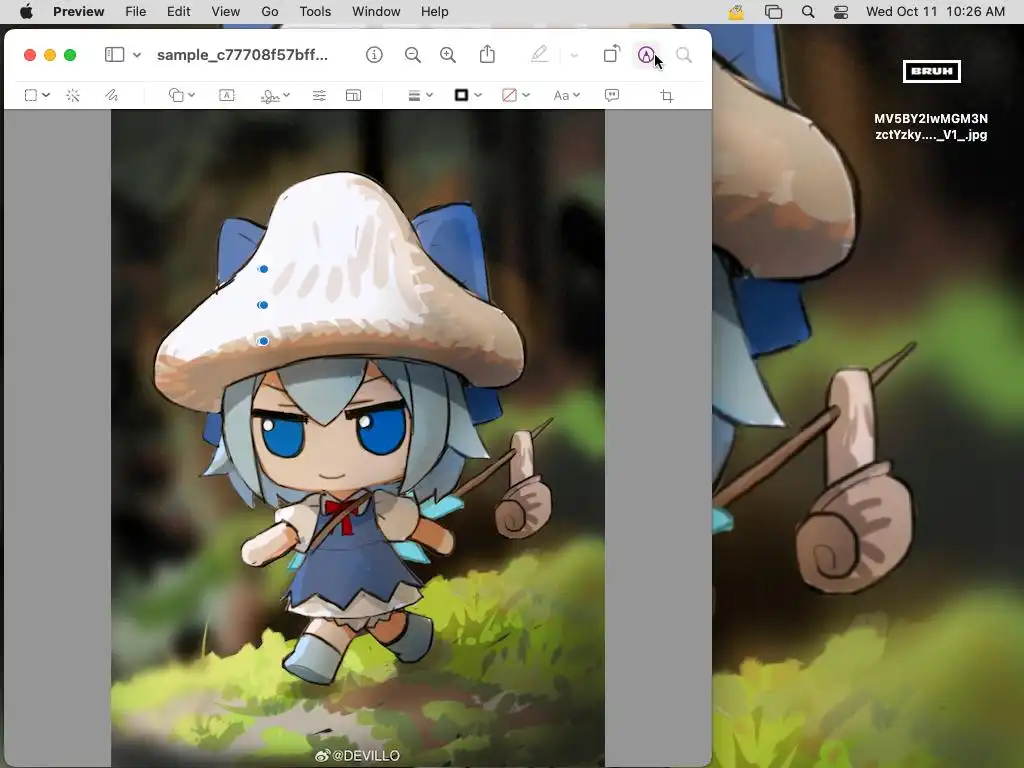Zoom in on the image

(x=448, y=55)
